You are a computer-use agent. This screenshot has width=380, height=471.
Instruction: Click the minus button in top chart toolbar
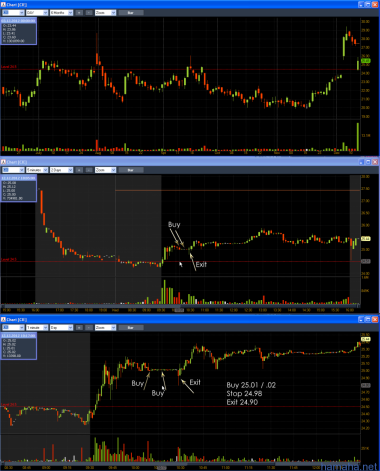pos(89,13)
